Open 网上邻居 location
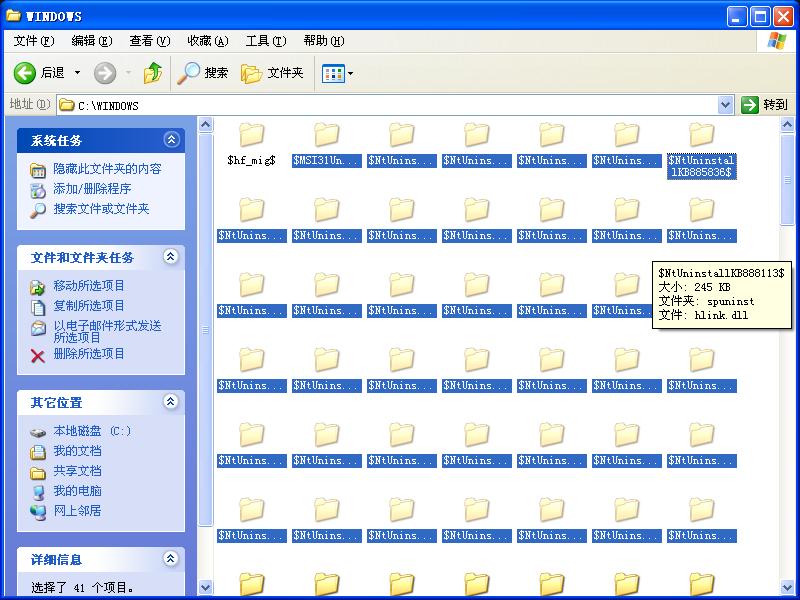Image resolution: width=800 pixels, height=600 pixels. pyautogui.click(x=77, y=511)
